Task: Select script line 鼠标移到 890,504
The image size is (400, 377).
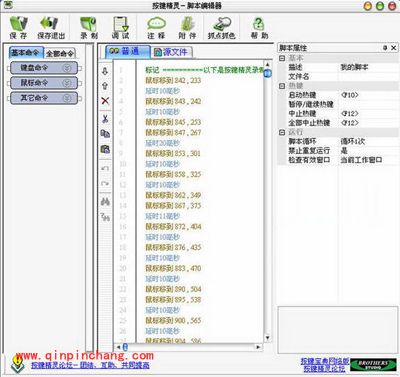Action: [173, 289]
